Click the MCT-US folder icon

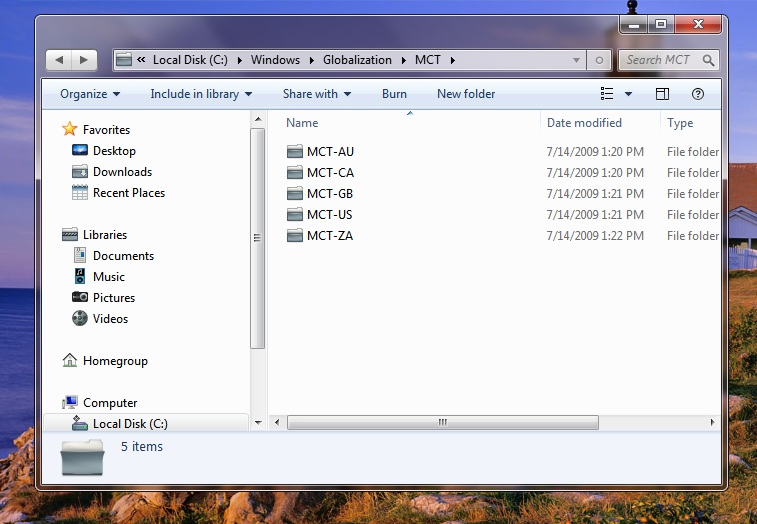tap(294, 214)
